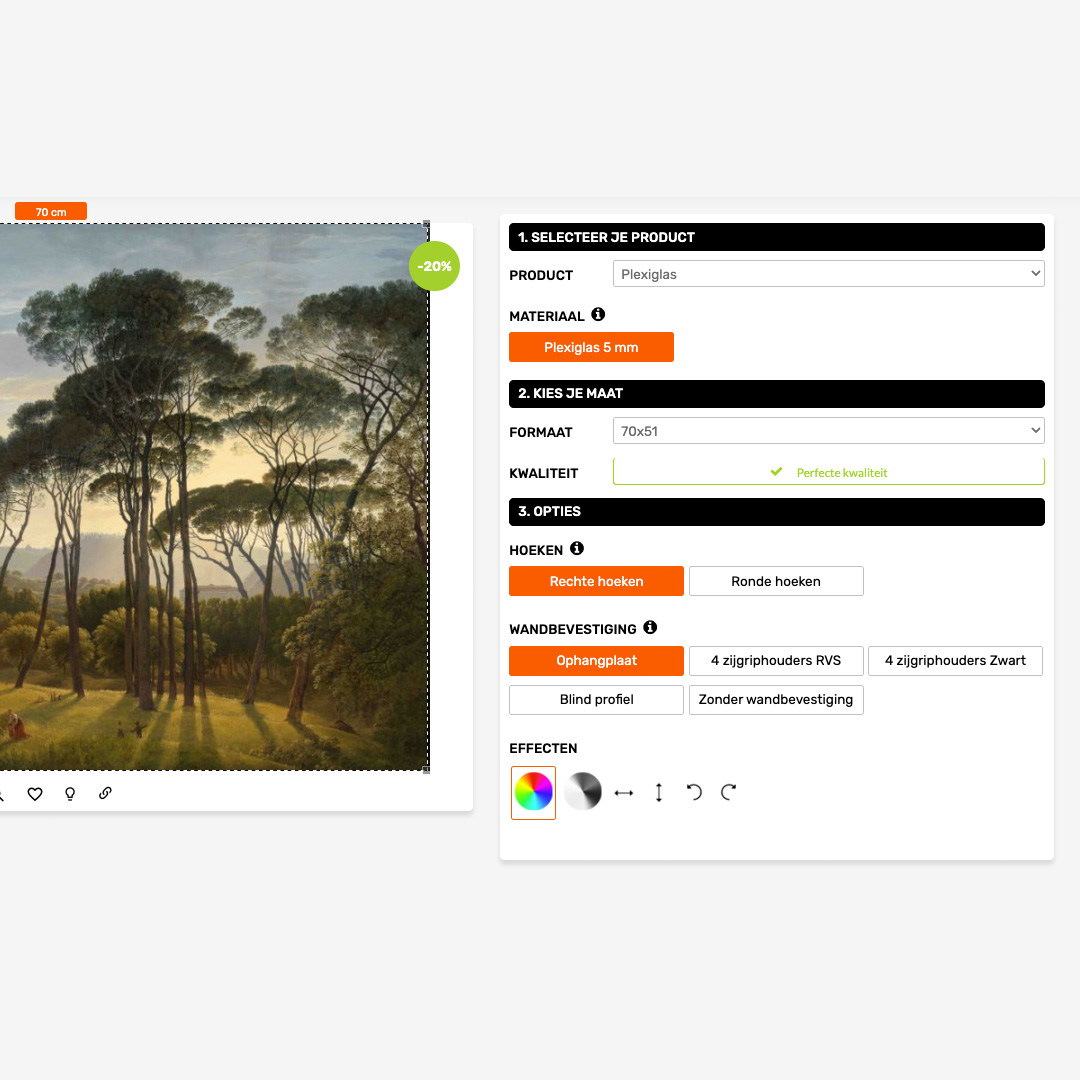
Task: Select the full color effect wheel
Action: coord(533,792)
